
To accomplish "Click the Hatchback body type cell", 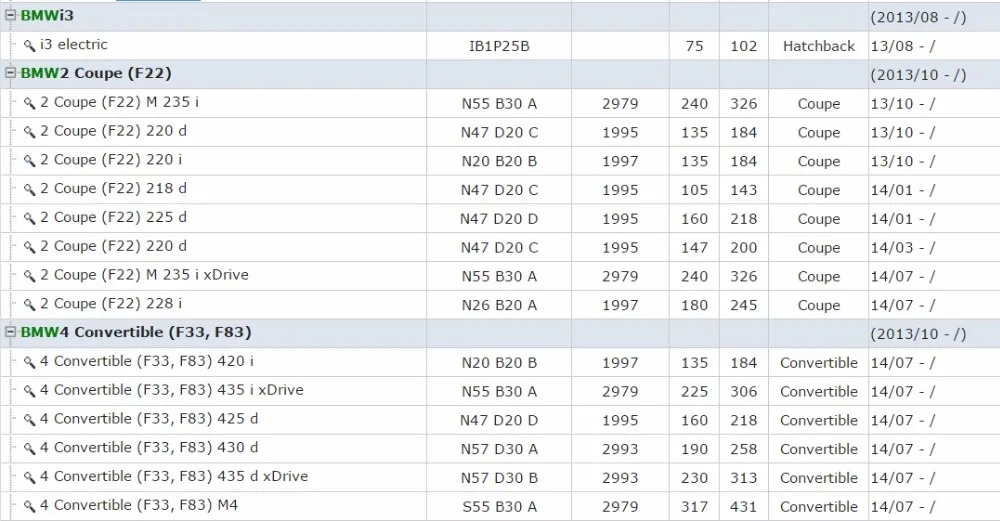I will coord(819,46).
